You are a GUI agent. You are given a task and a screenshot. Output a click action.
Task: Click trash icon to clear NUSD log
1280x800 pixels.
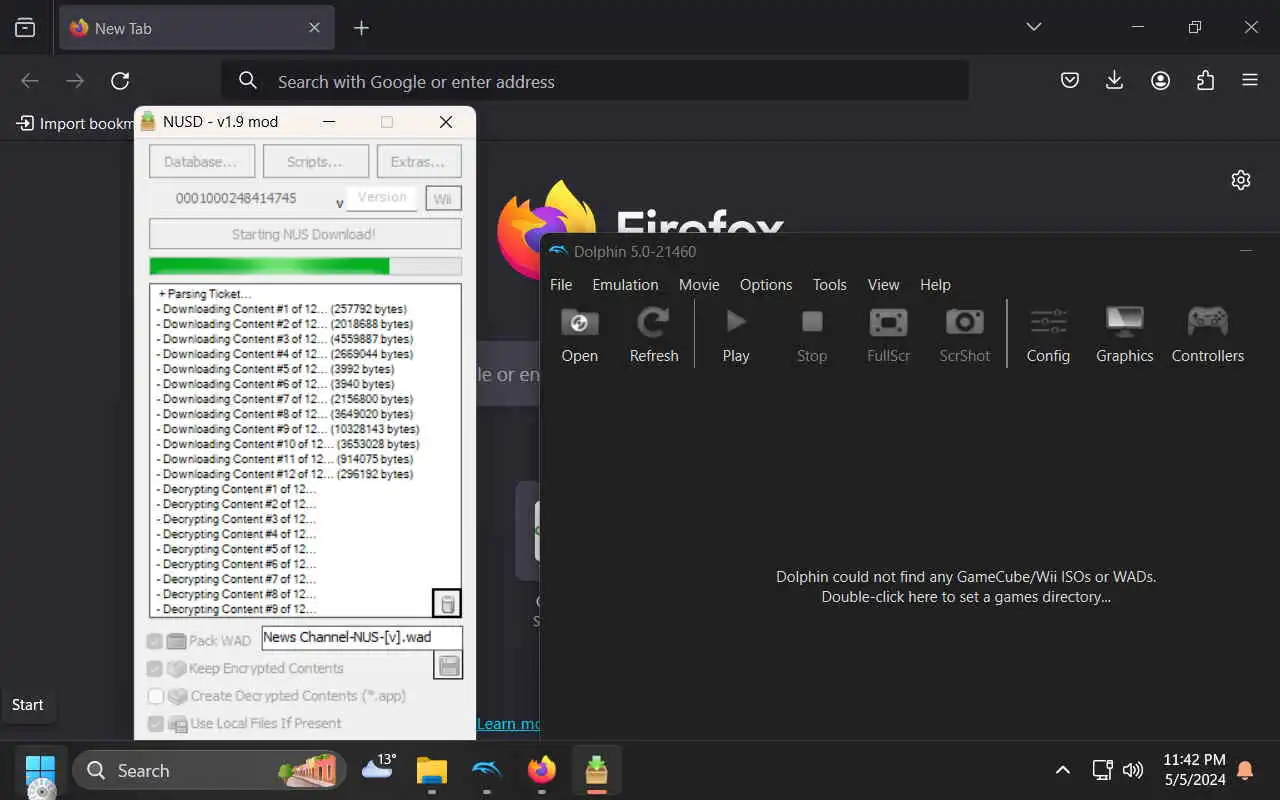(x=447, y=604)
